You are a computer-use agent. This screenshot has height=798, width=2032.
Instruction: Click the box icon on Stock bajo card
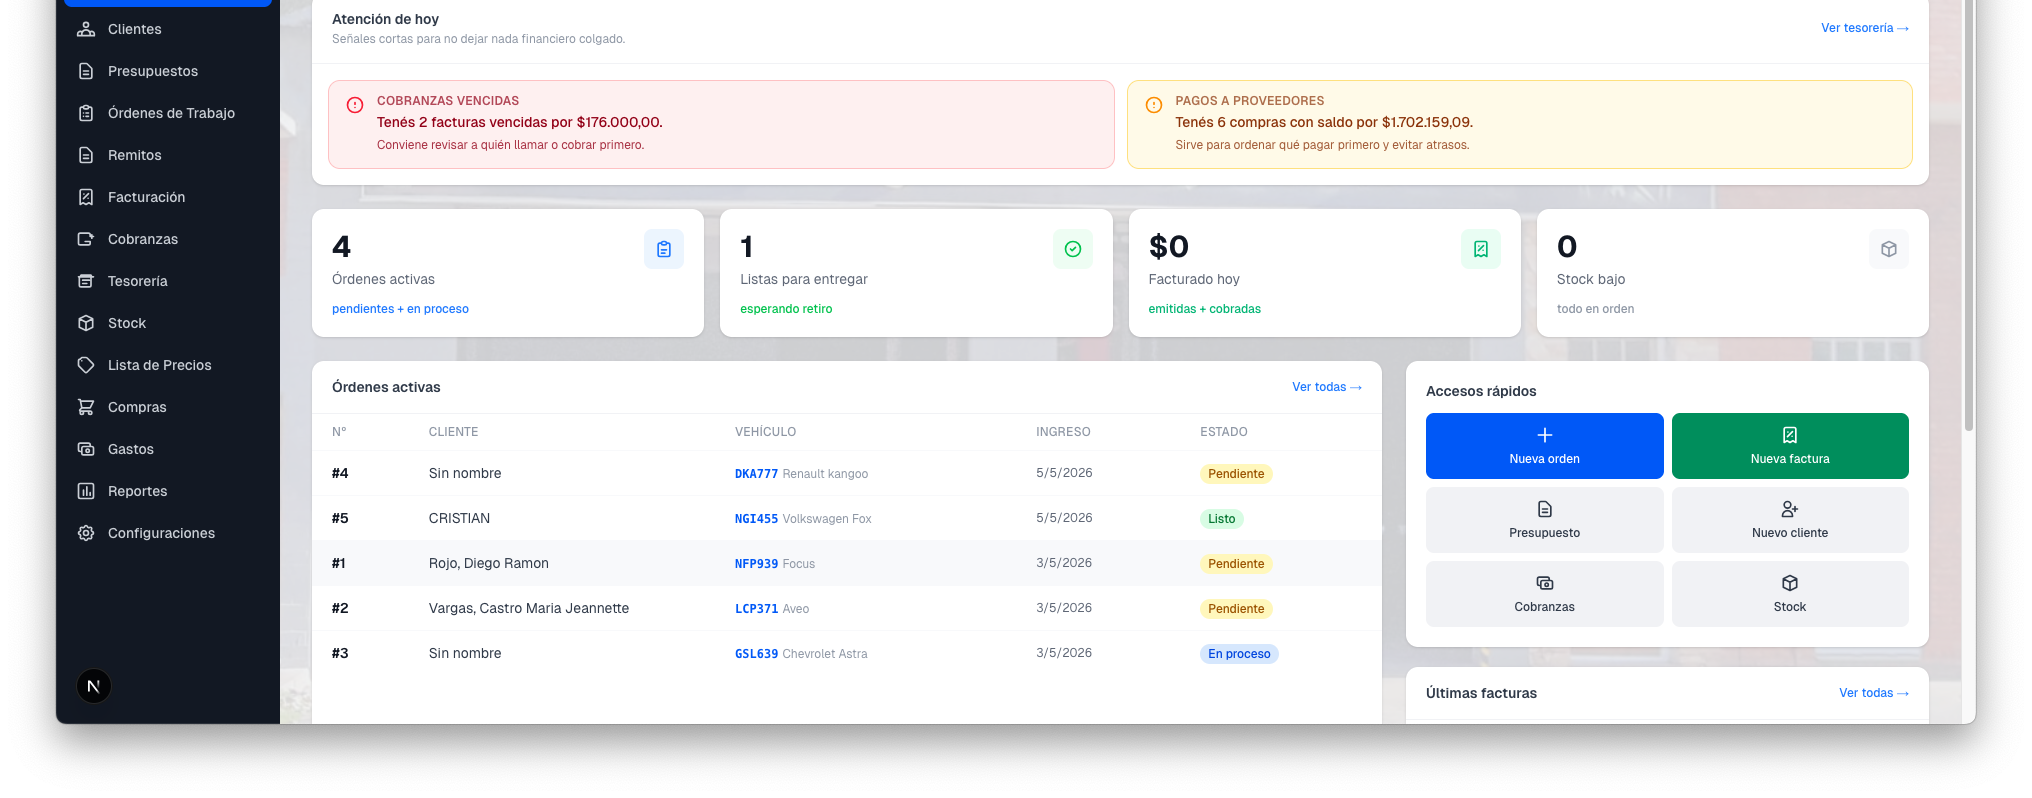(x=1889, y=249)
